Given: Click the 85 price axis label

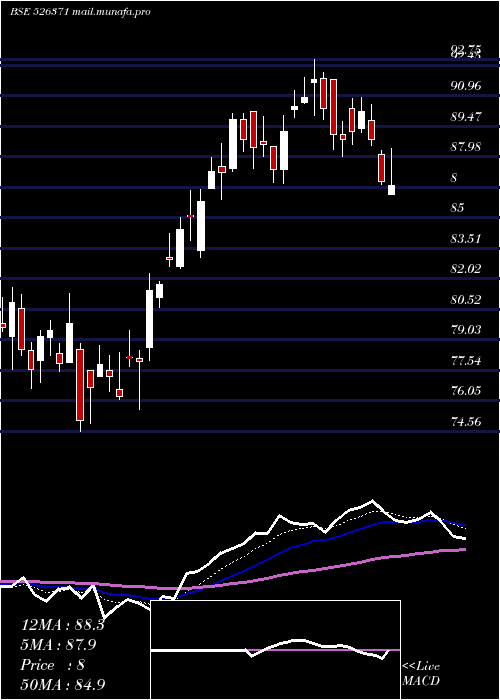Looking at the screenshot, I should click(x=458, y=208).
